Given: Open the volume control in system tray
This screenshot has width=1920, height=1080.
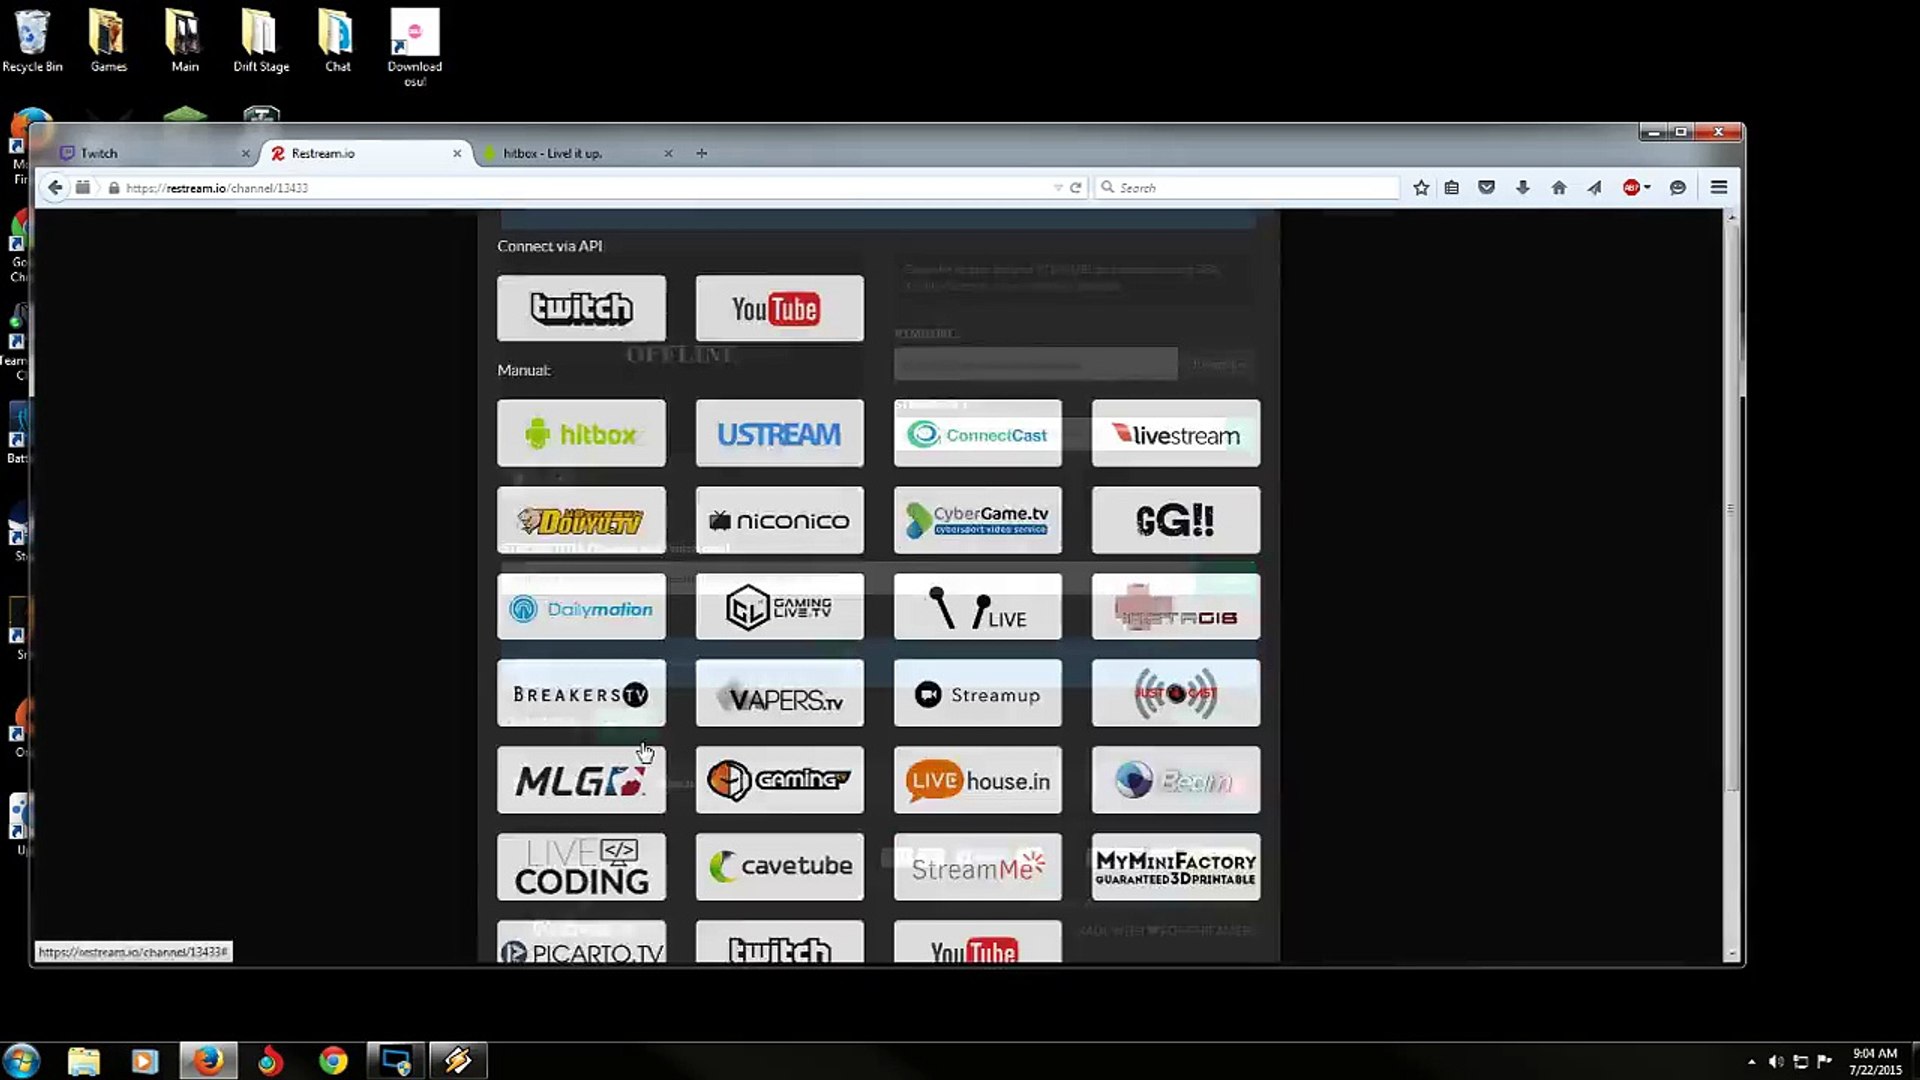Looking at the screenshot, I should 1776,1061.
